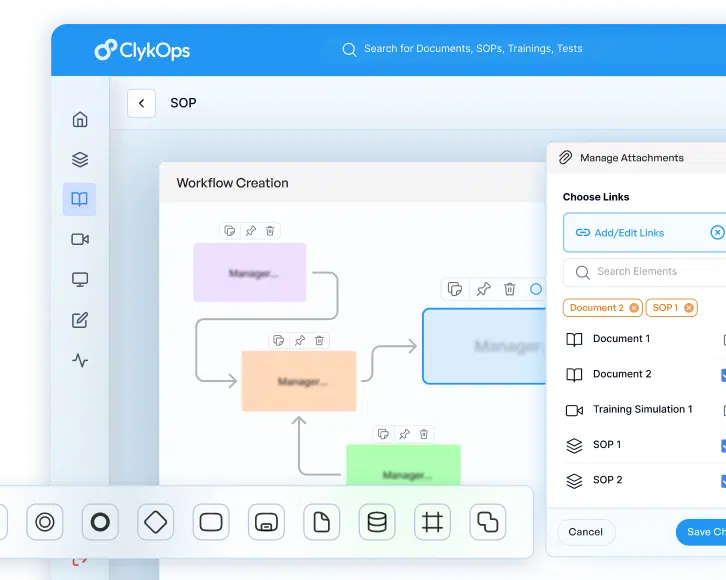Screen dimensions: 726x580
Task: Click the blue color circle on the selected node
Action: [x=536, y=289]
